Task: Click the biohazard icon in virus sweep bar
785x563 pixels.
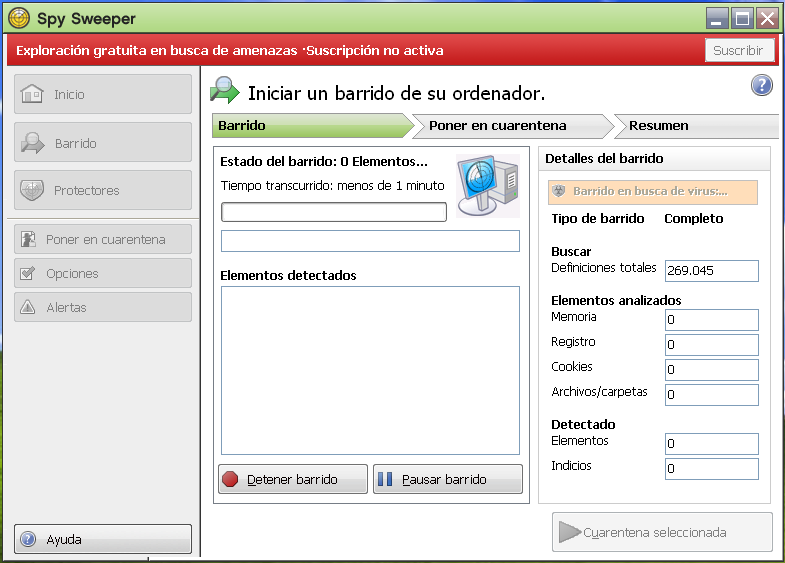Action: click(x=559, y=191)
